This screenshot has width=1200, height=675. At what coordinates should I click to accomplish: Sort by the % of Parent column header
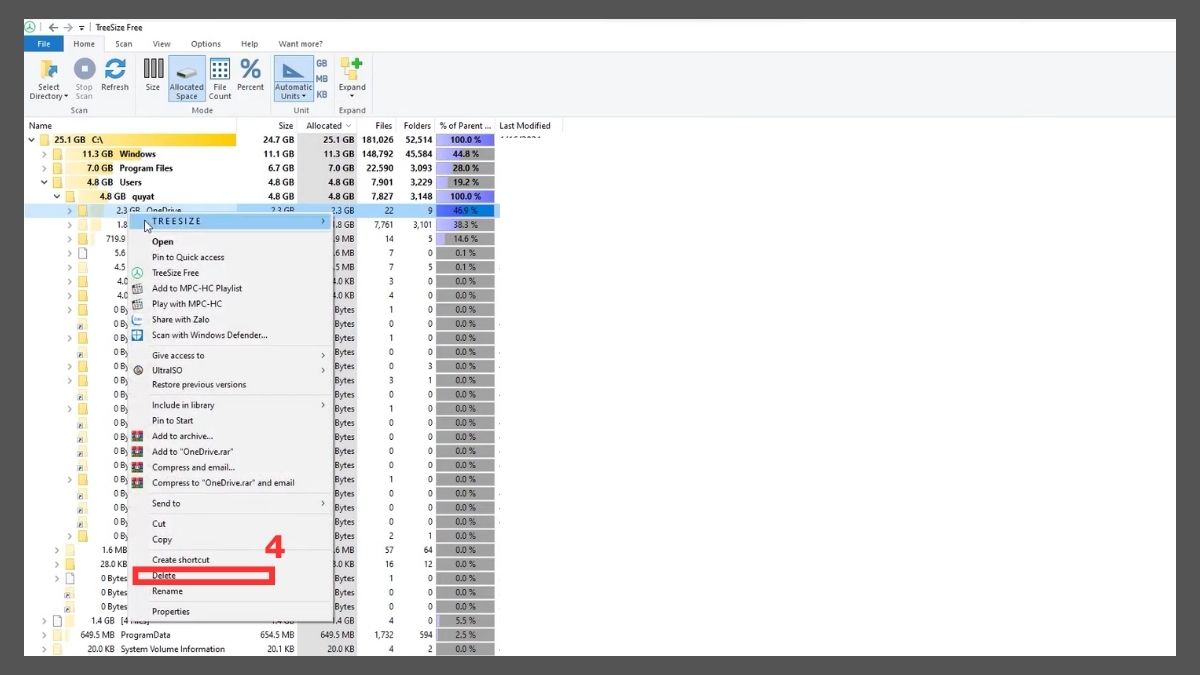[466, 126]
